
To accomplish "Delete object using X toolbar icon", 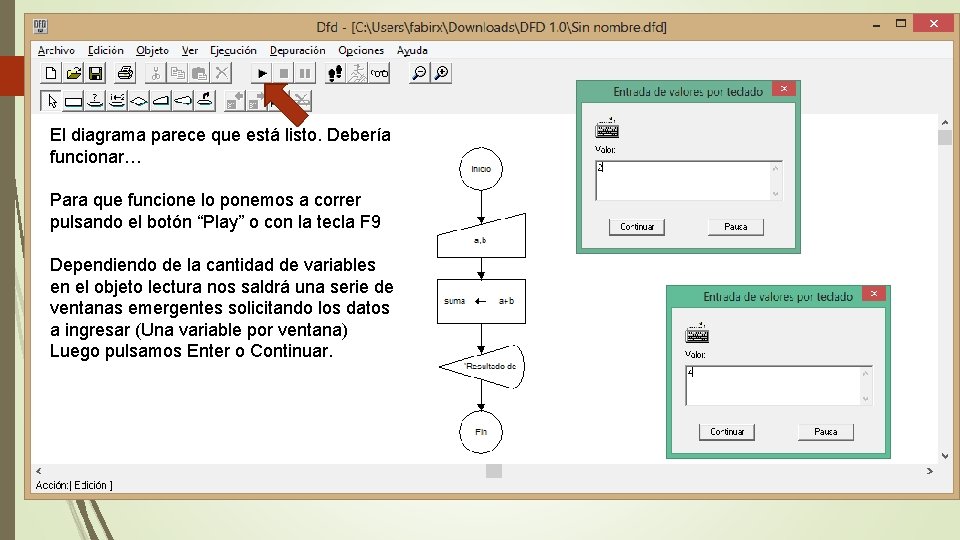I will (222, 73).
